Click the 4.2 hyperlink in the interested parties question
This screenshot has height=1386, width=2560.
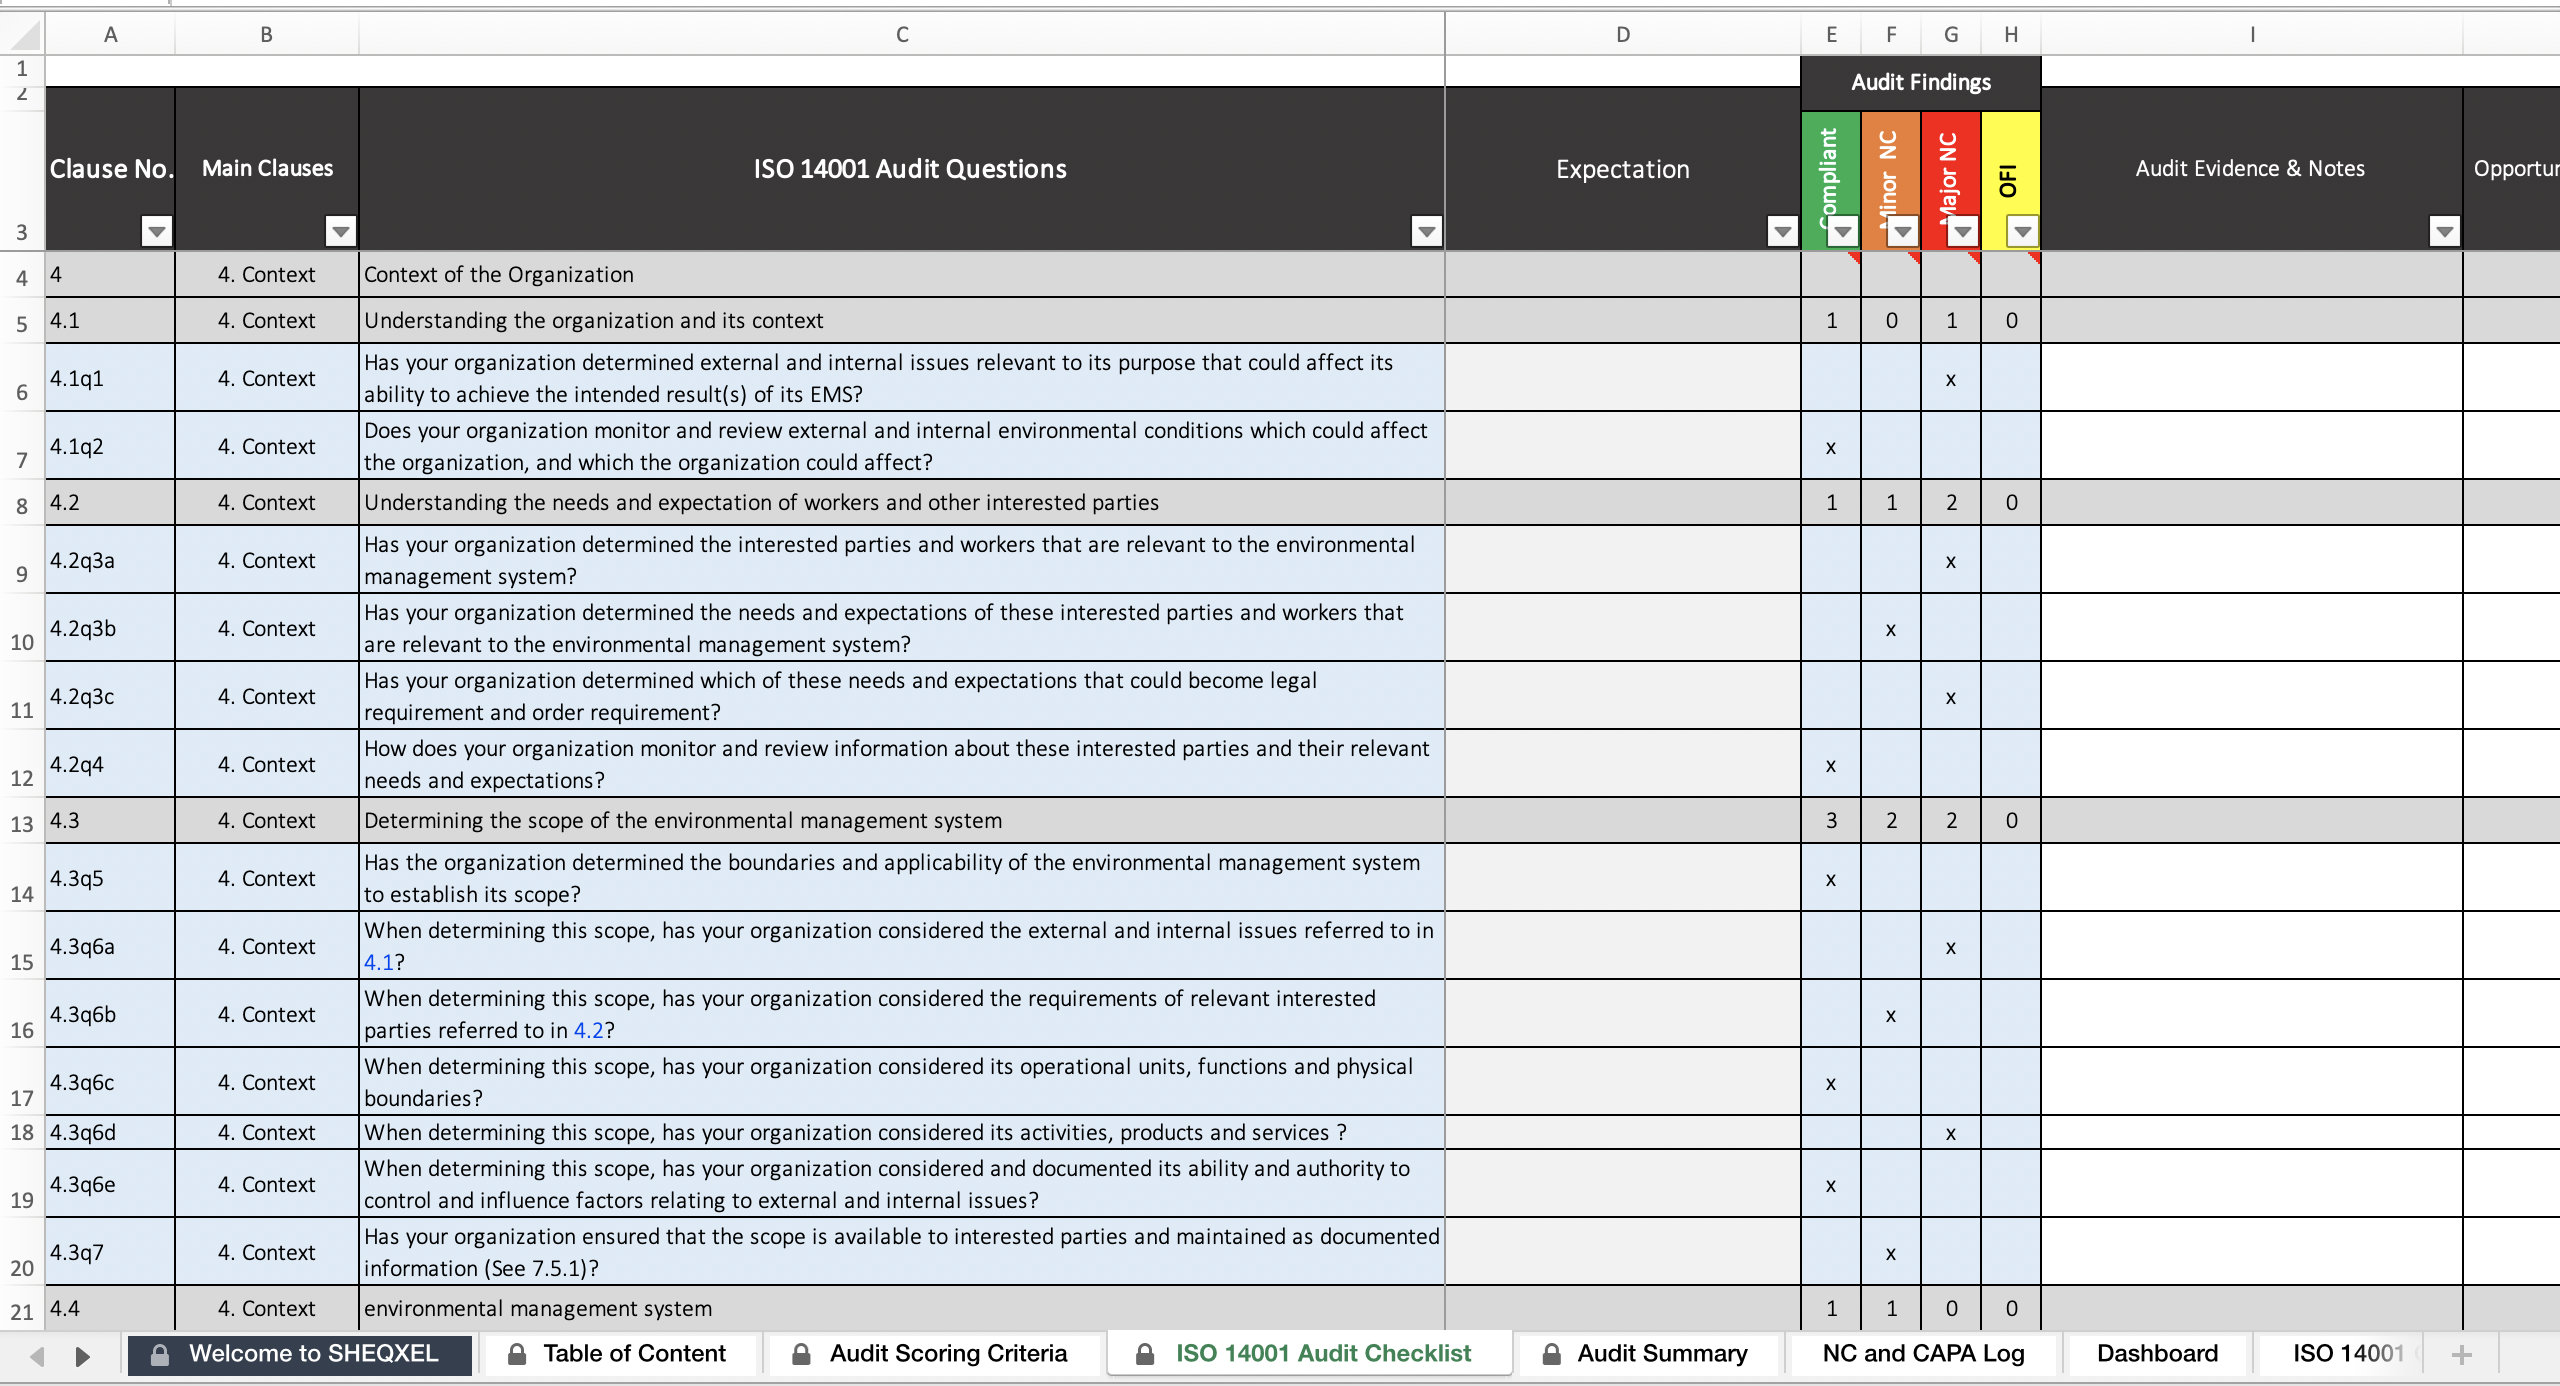590,1029
